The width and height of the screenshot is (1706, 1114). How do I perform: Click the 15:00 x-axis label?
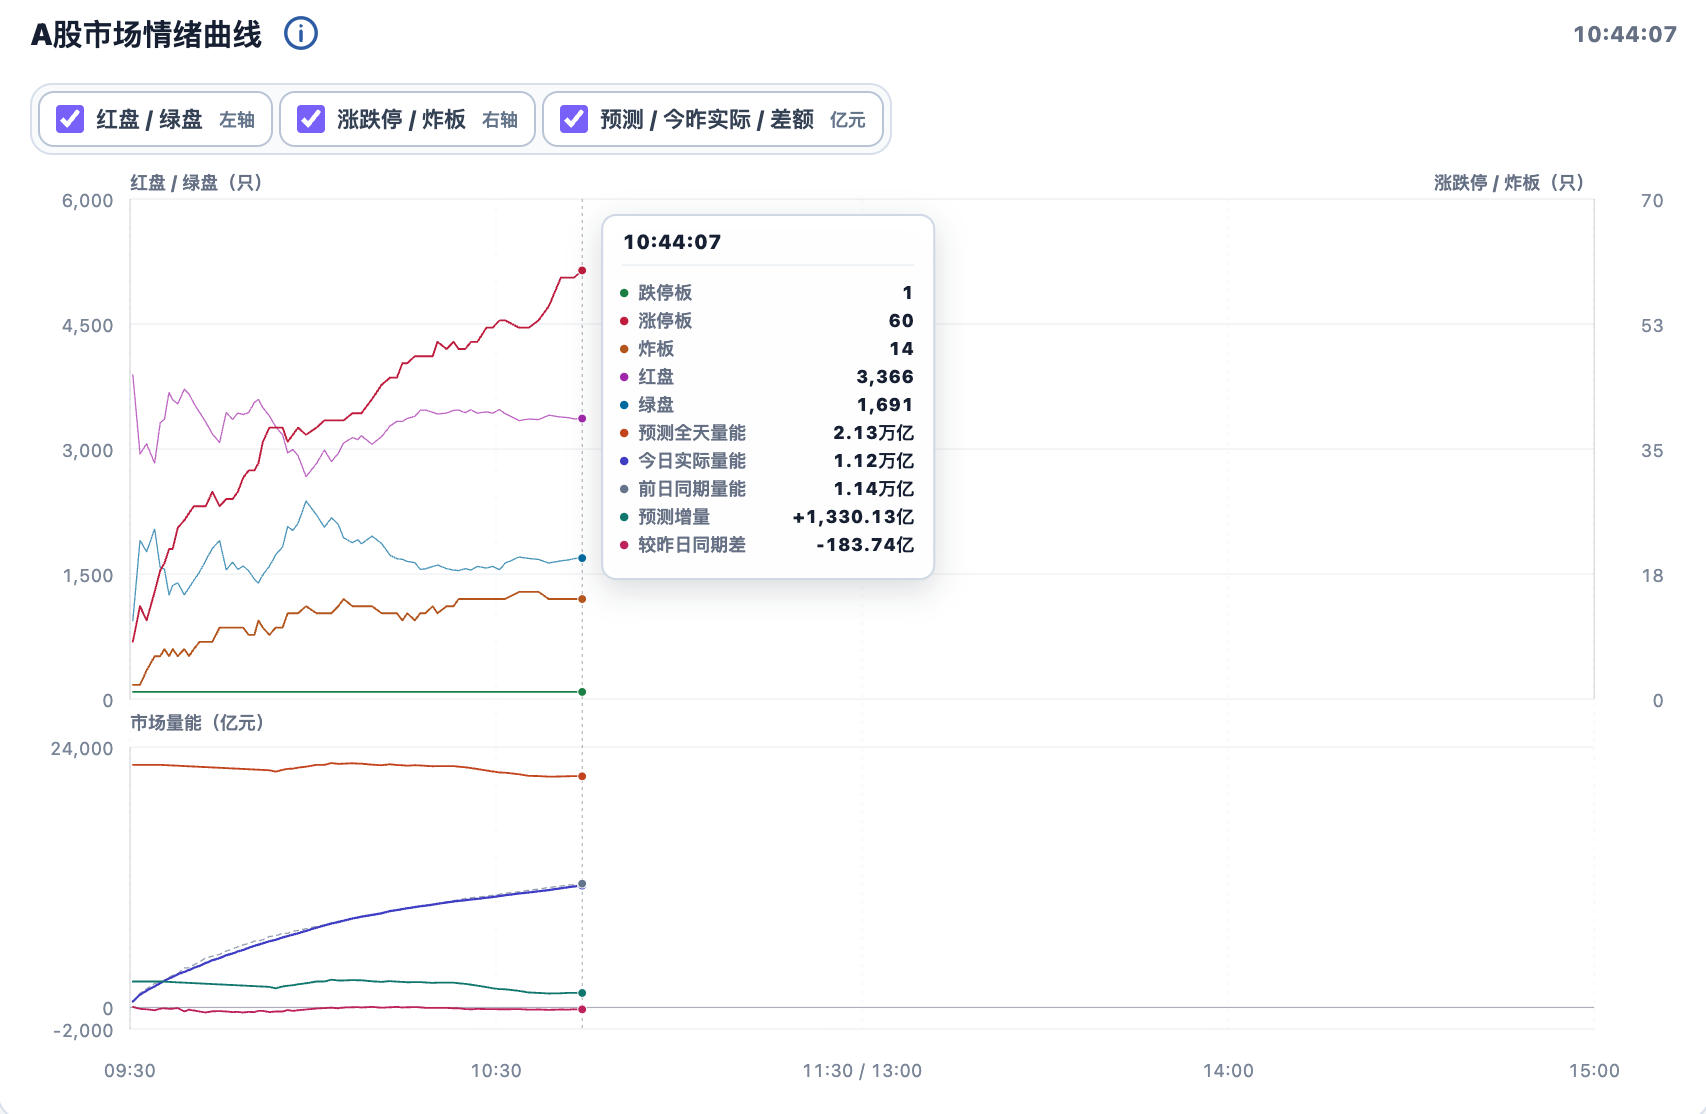coord(1594,1071)
